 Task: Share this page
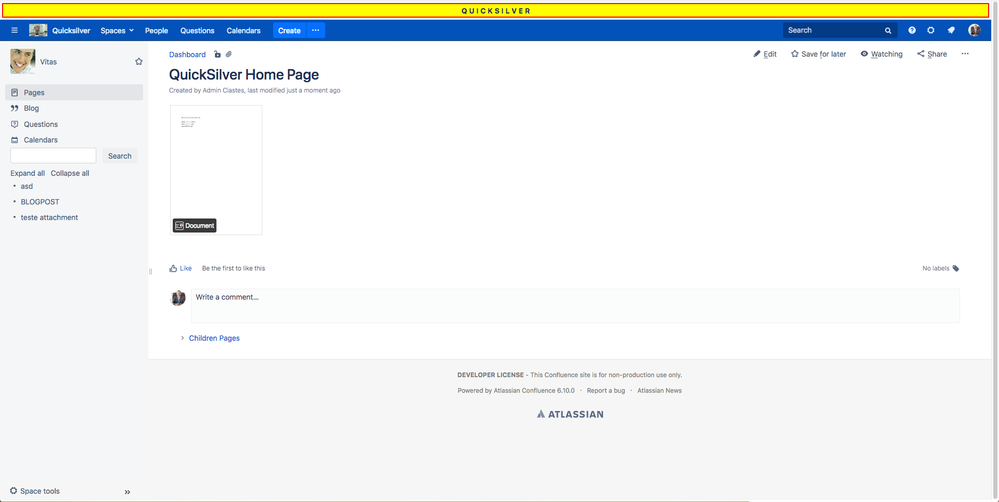932,54
